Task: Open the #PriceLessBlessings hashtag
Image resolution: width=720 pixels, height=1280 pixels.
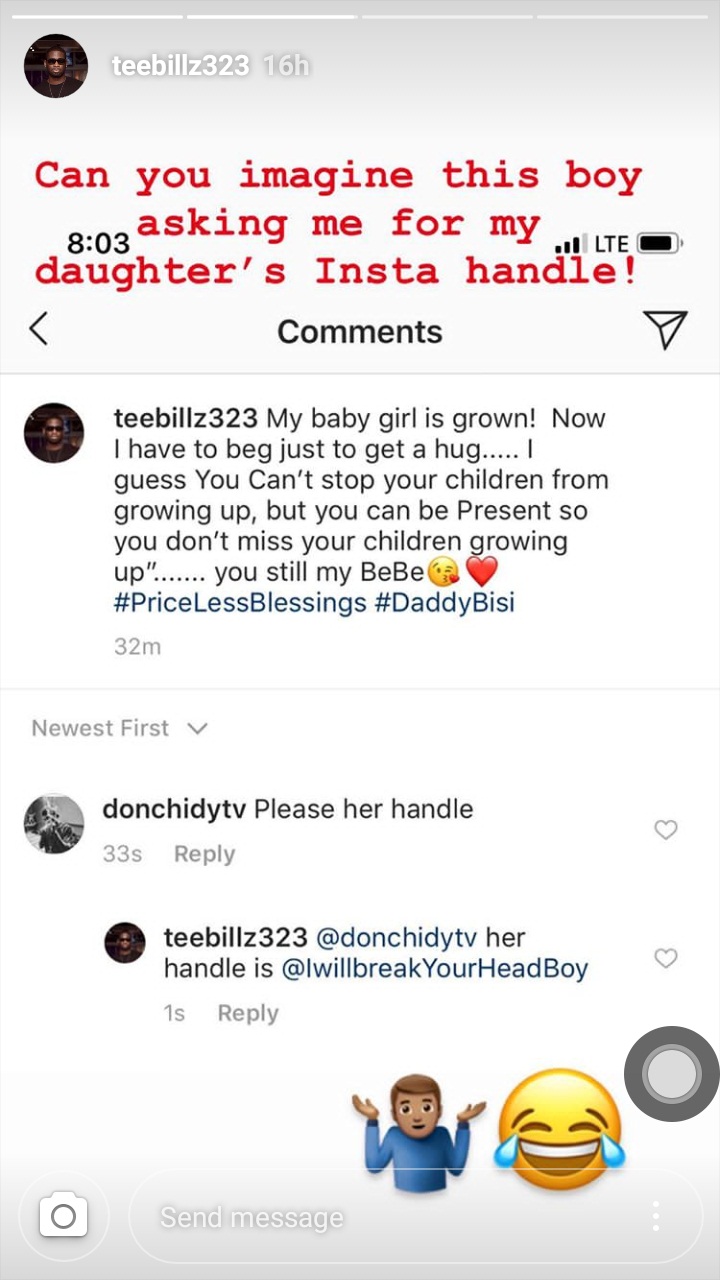Action: [x=240, y=604]
